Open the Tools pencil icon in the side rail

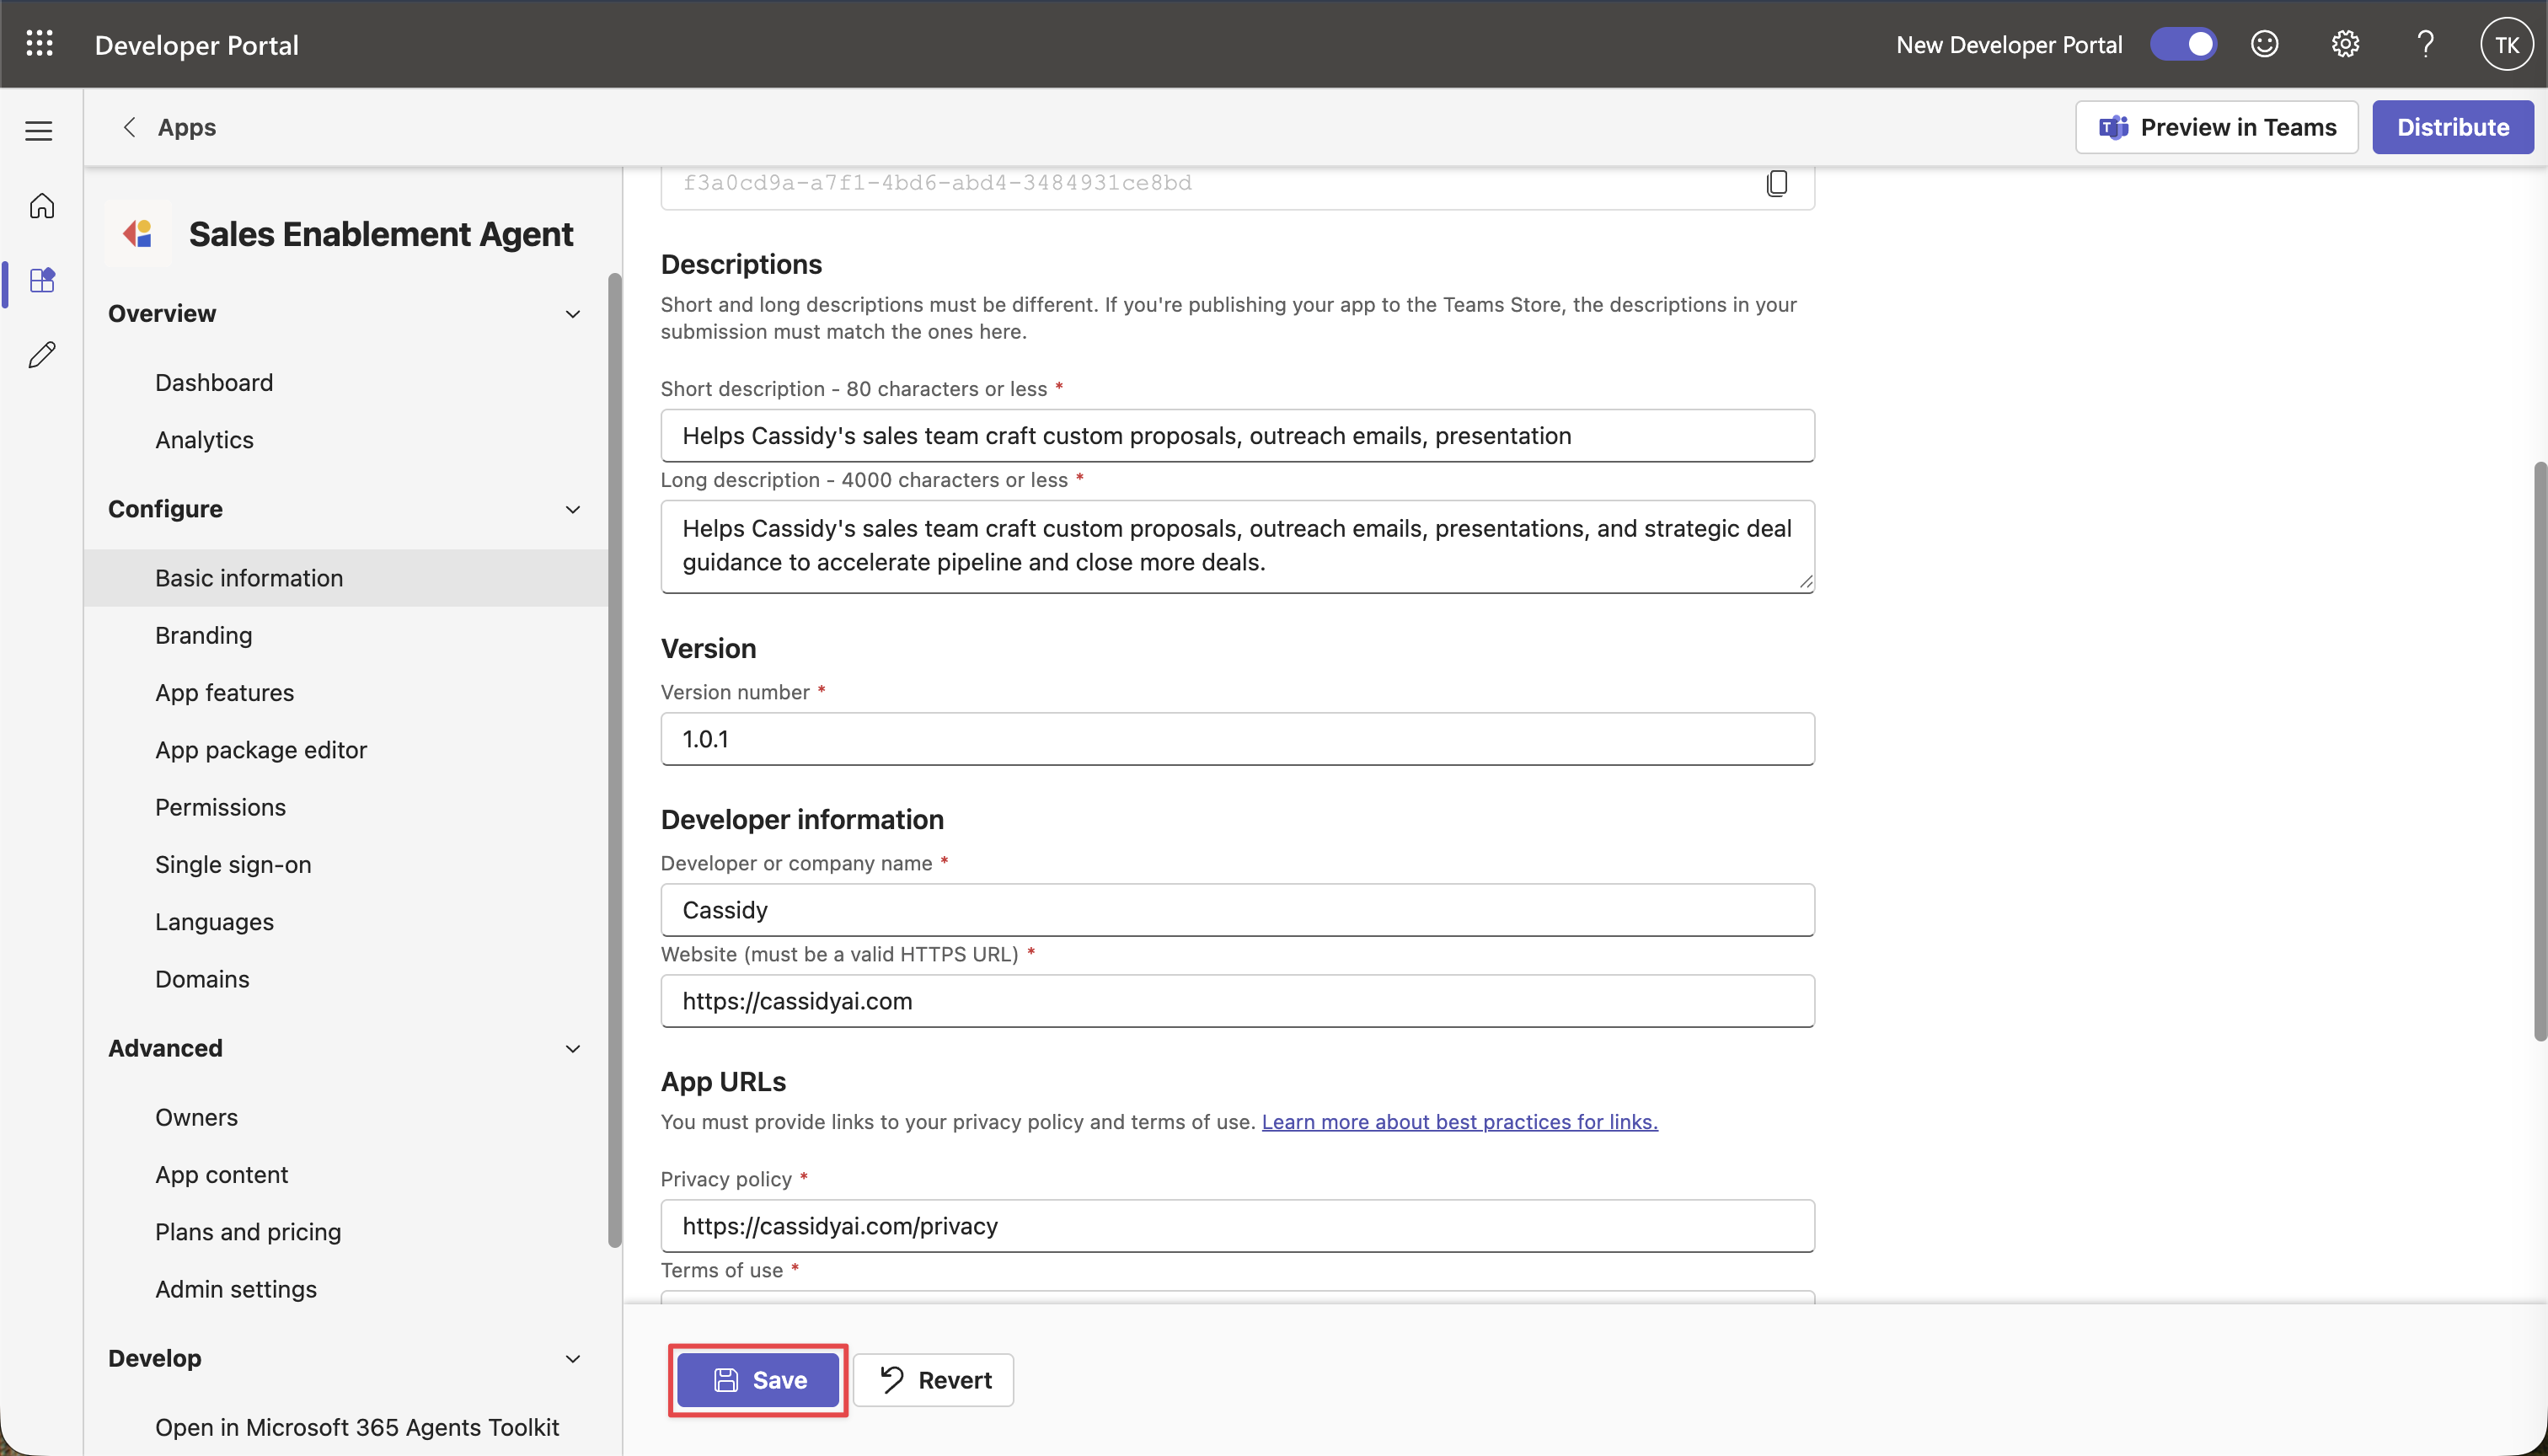coord(42,355)
